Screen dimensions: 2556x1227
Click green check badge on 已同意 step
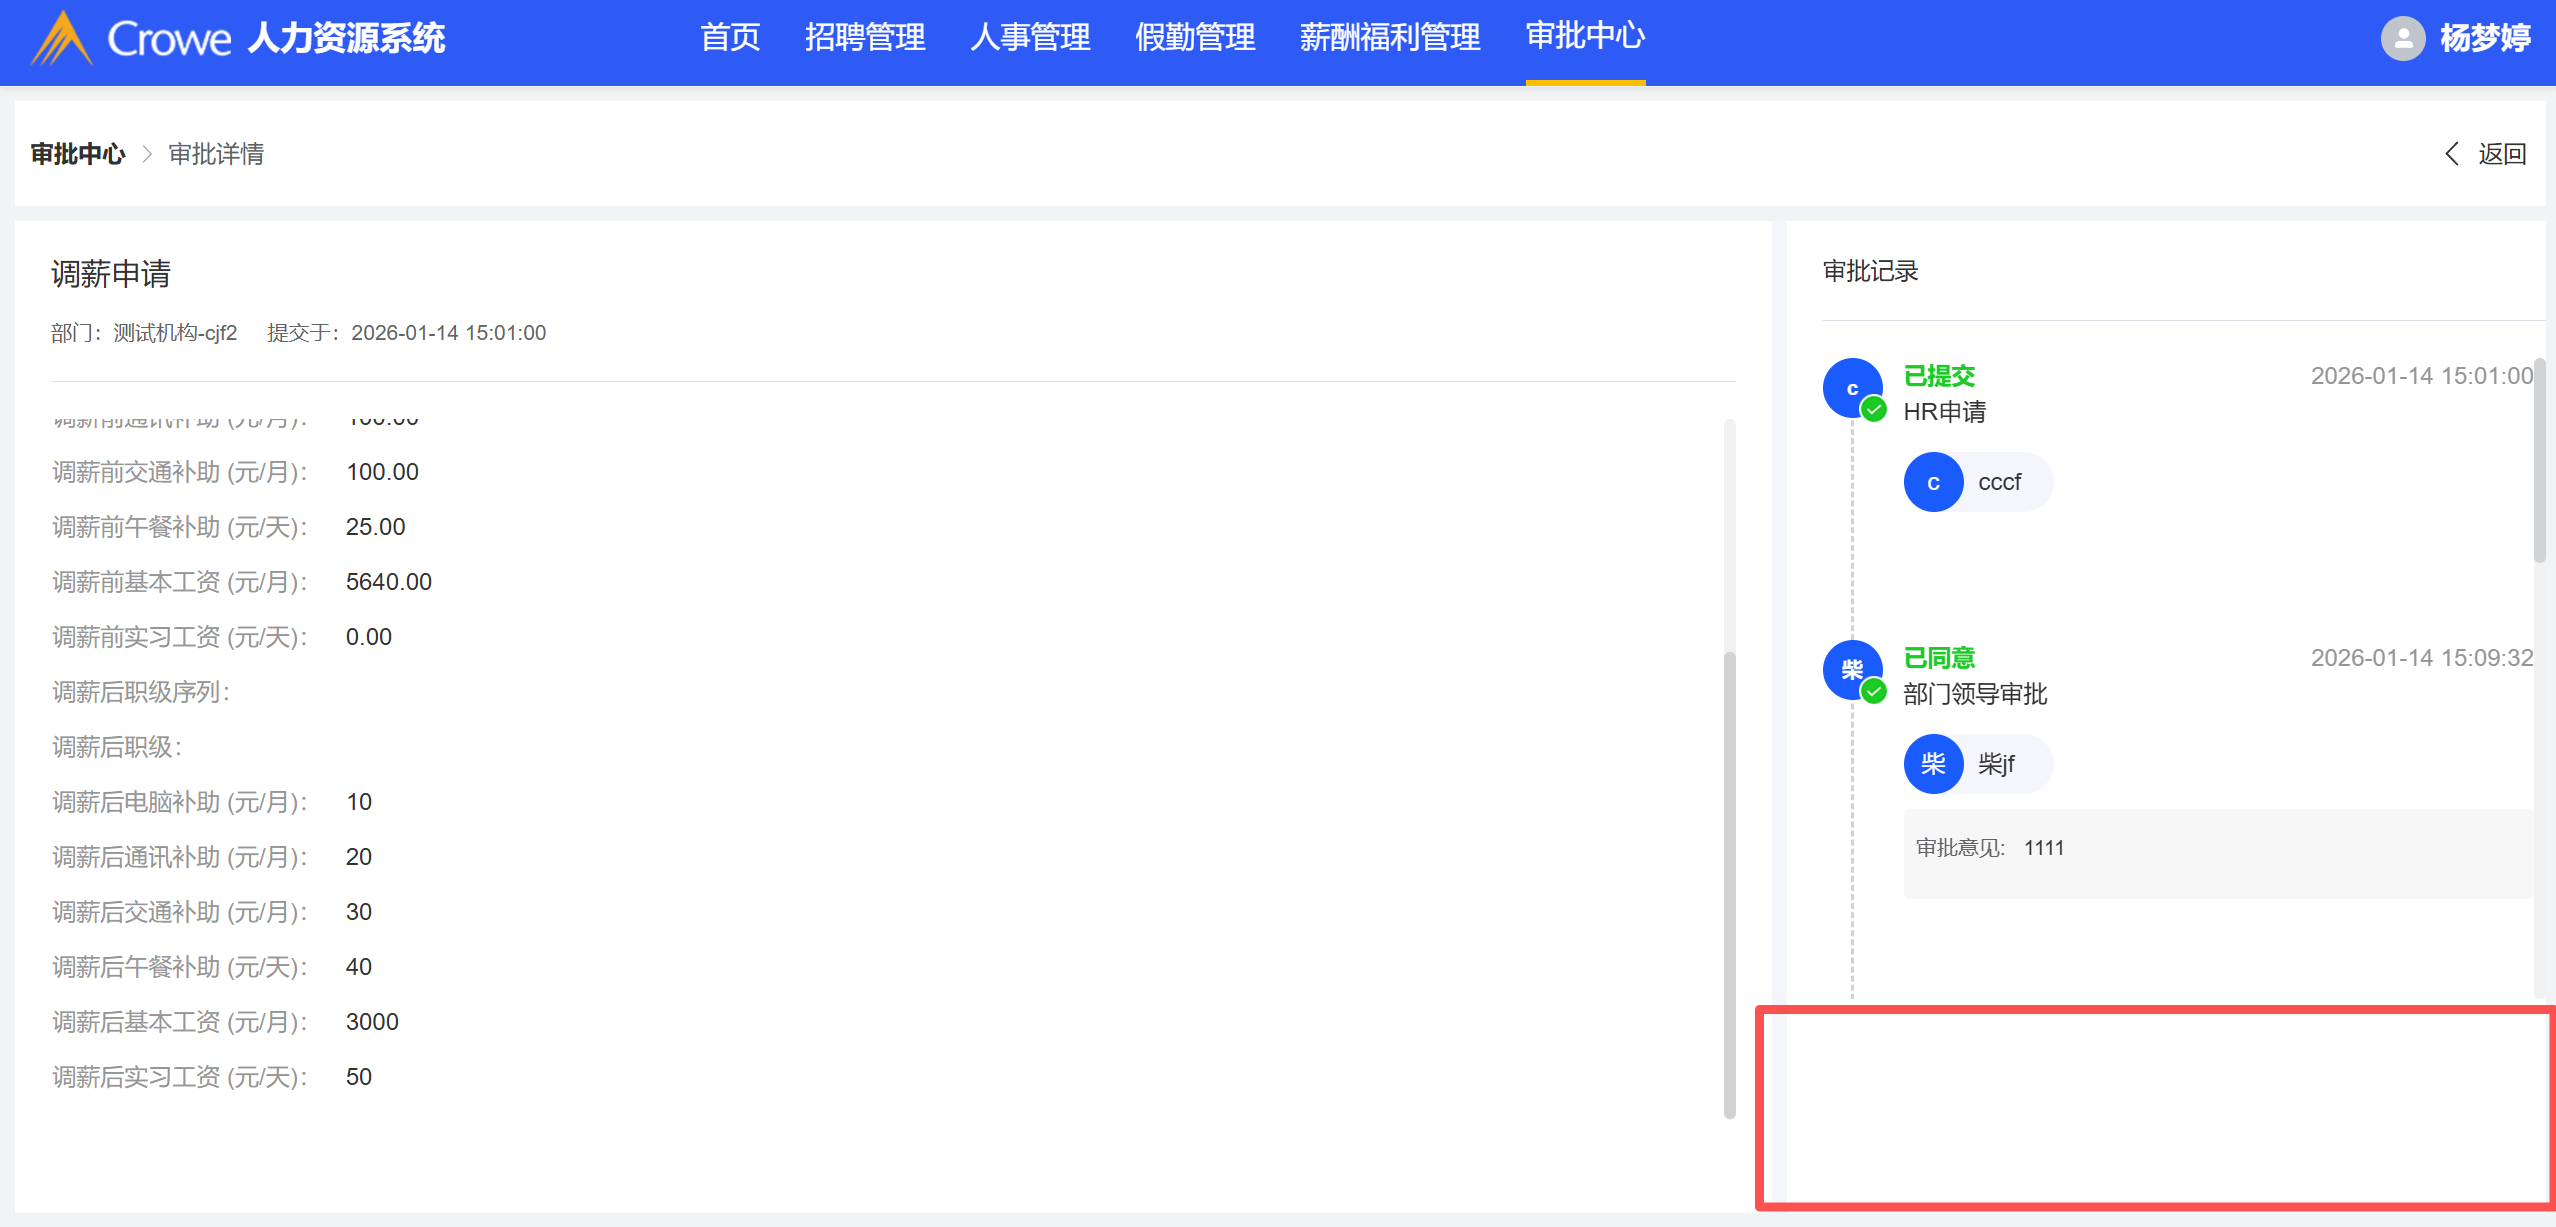[1874, 691]
